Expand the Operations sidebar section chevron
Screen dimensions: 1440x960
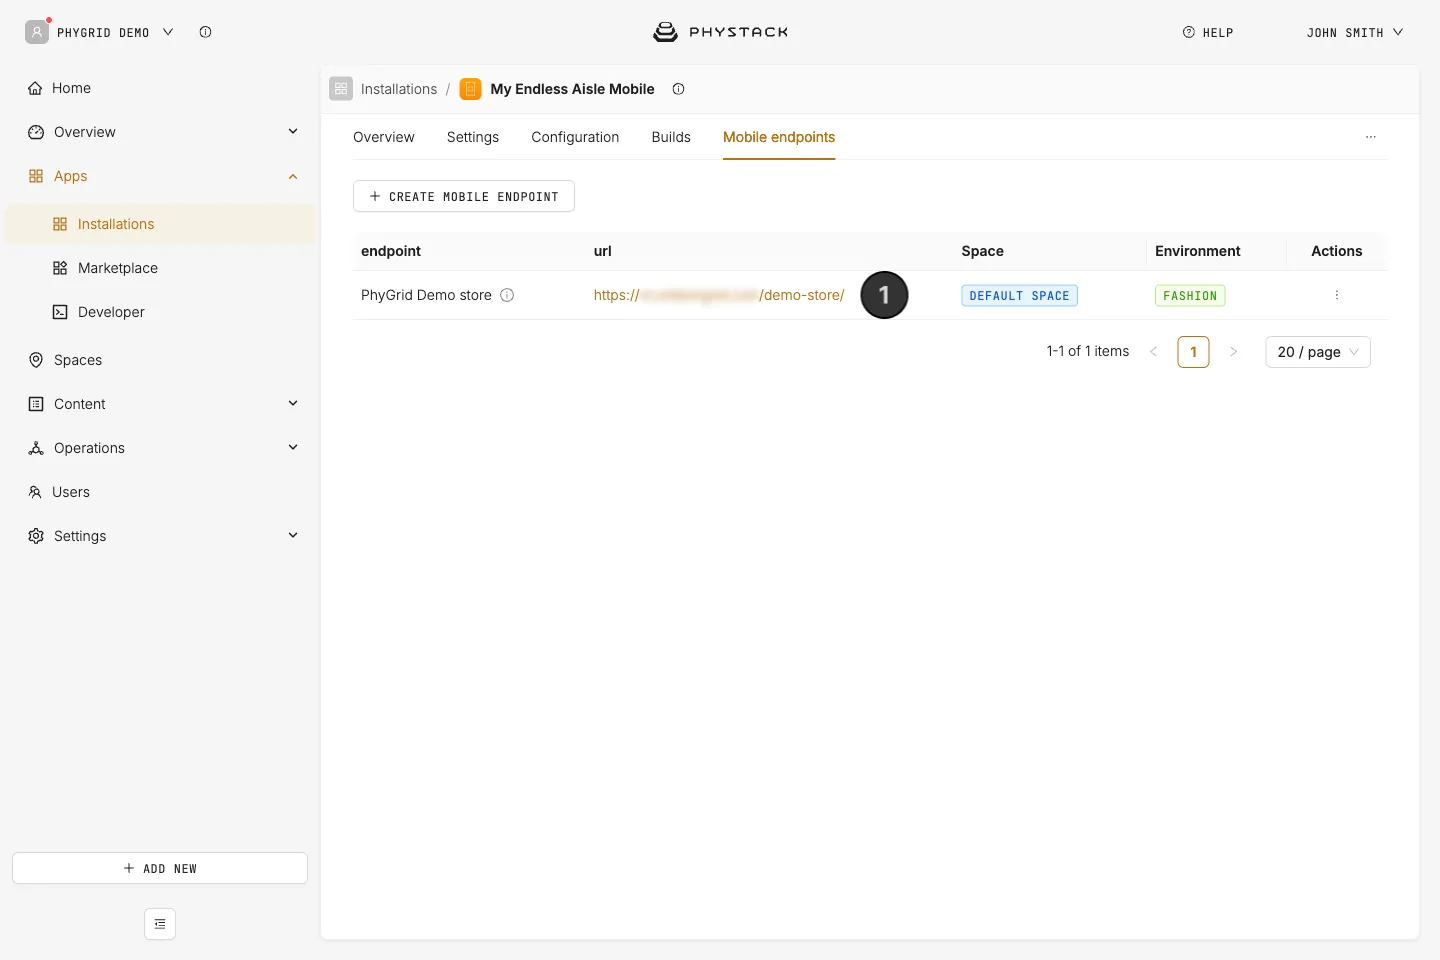[x=293, y=447]
